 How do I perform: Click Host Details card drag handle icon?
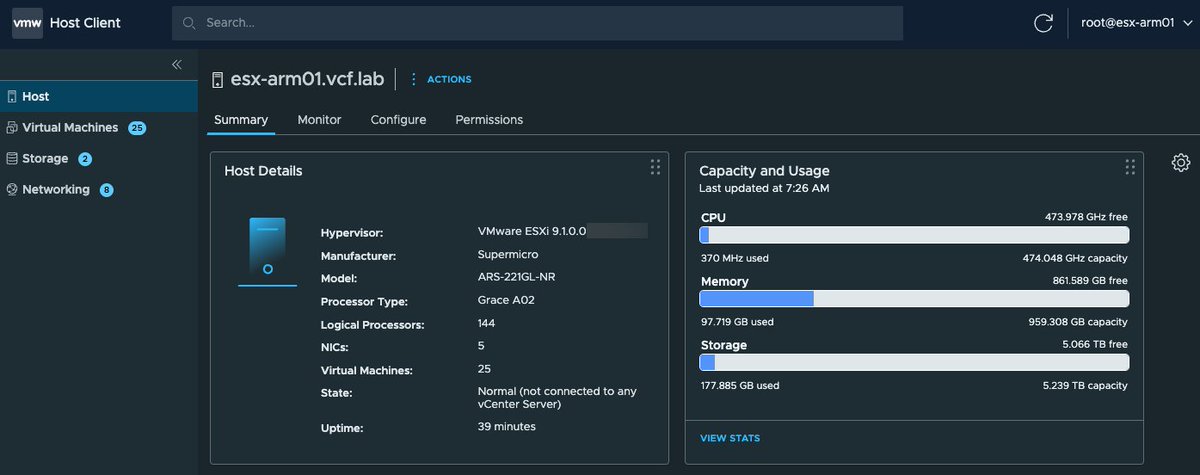[655, 167]
